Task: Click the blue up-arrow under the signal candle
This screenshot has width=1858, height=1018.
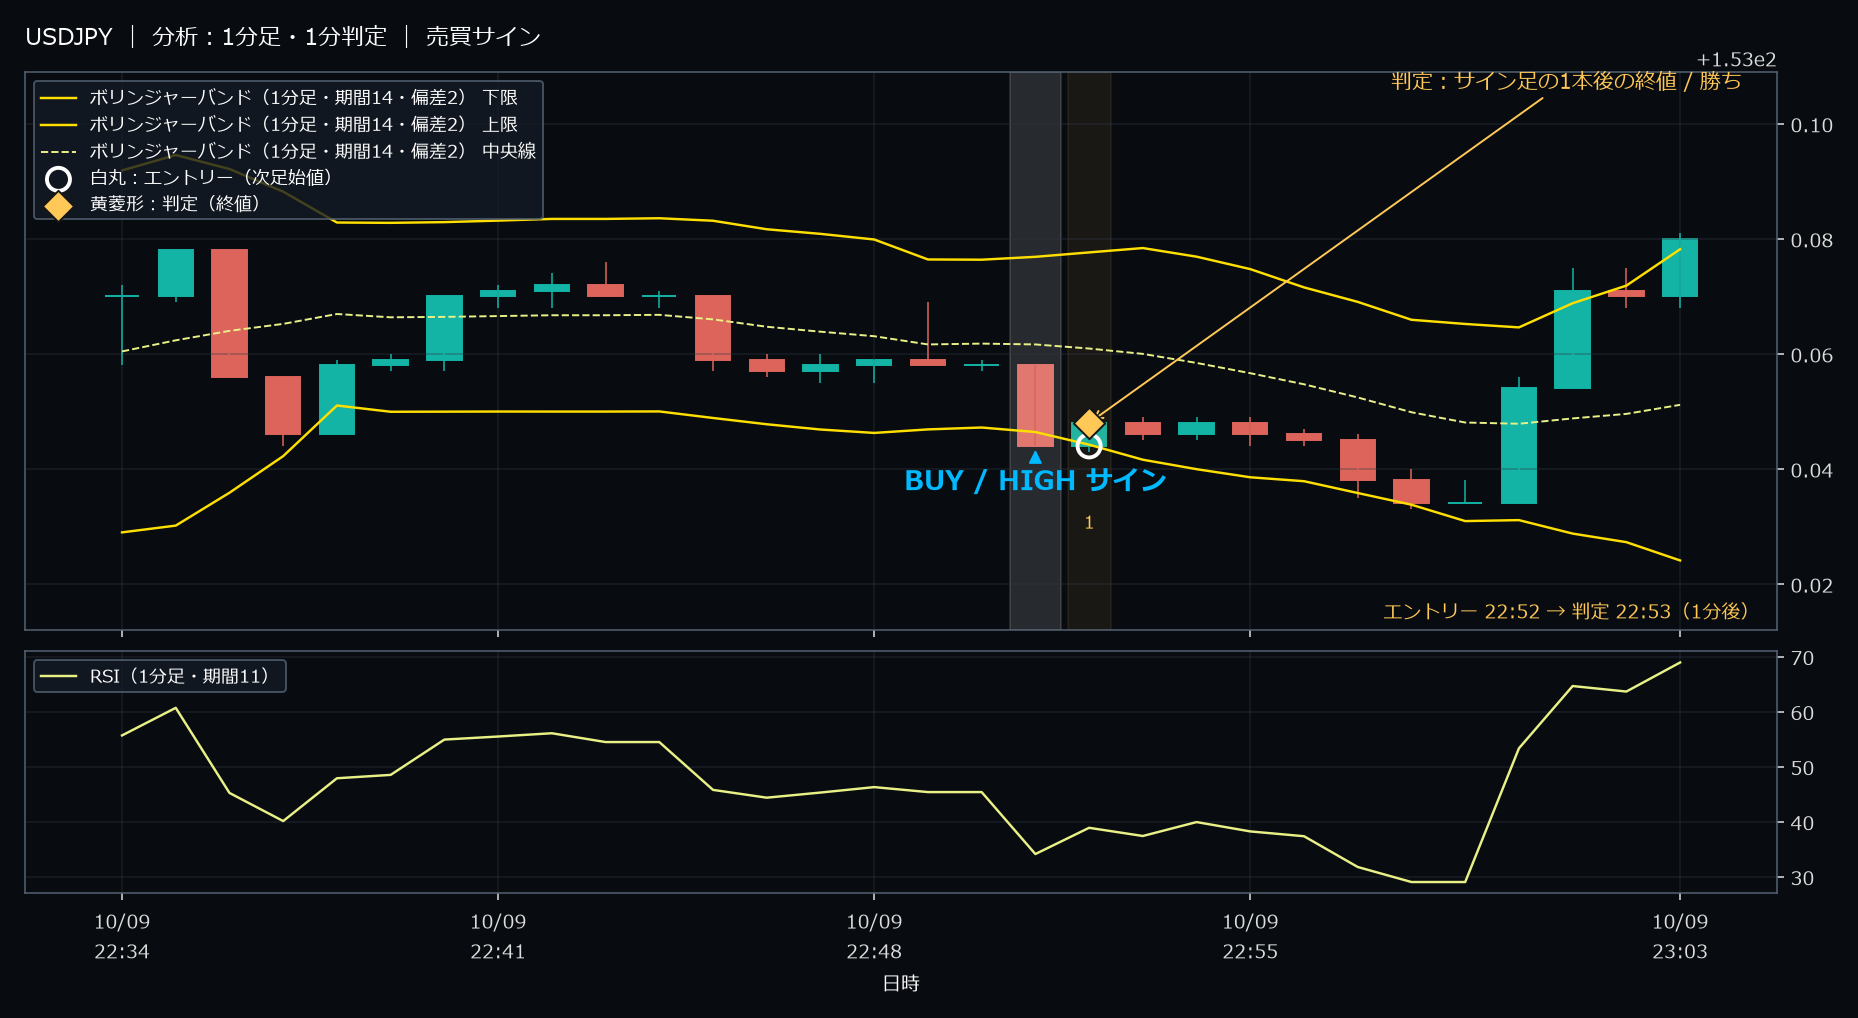Action: [x=1035, y=457]
